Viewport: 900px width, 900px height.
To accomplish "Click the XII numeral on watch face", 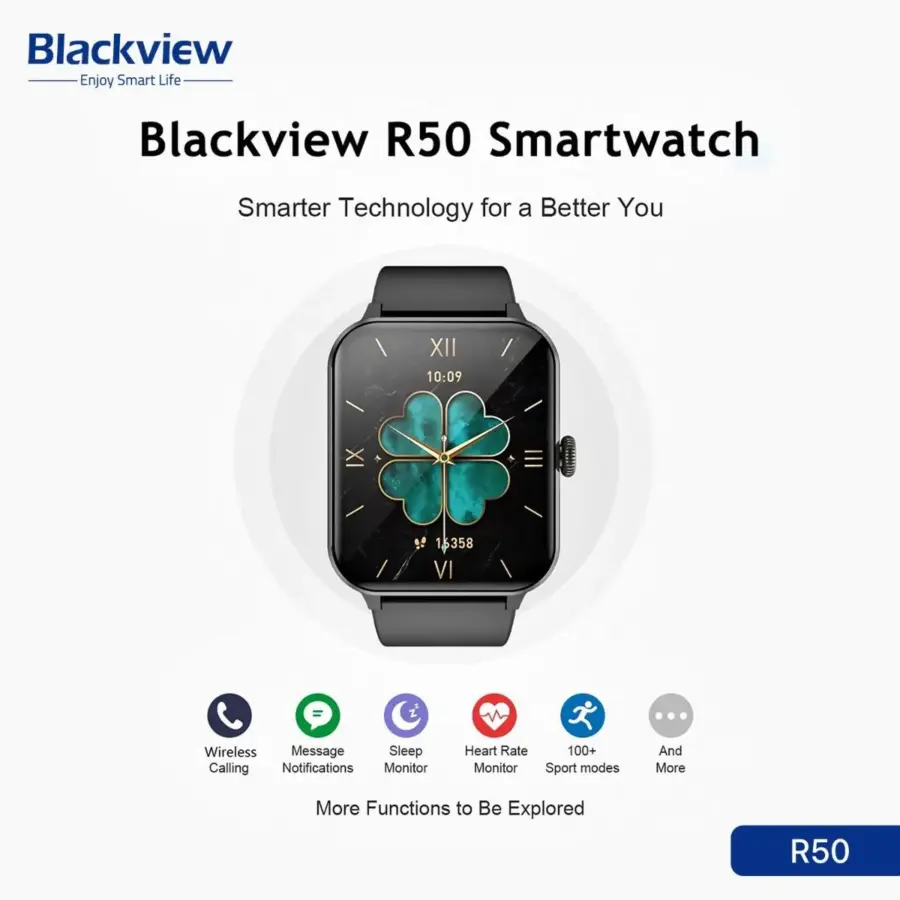I will click(443, 347).
